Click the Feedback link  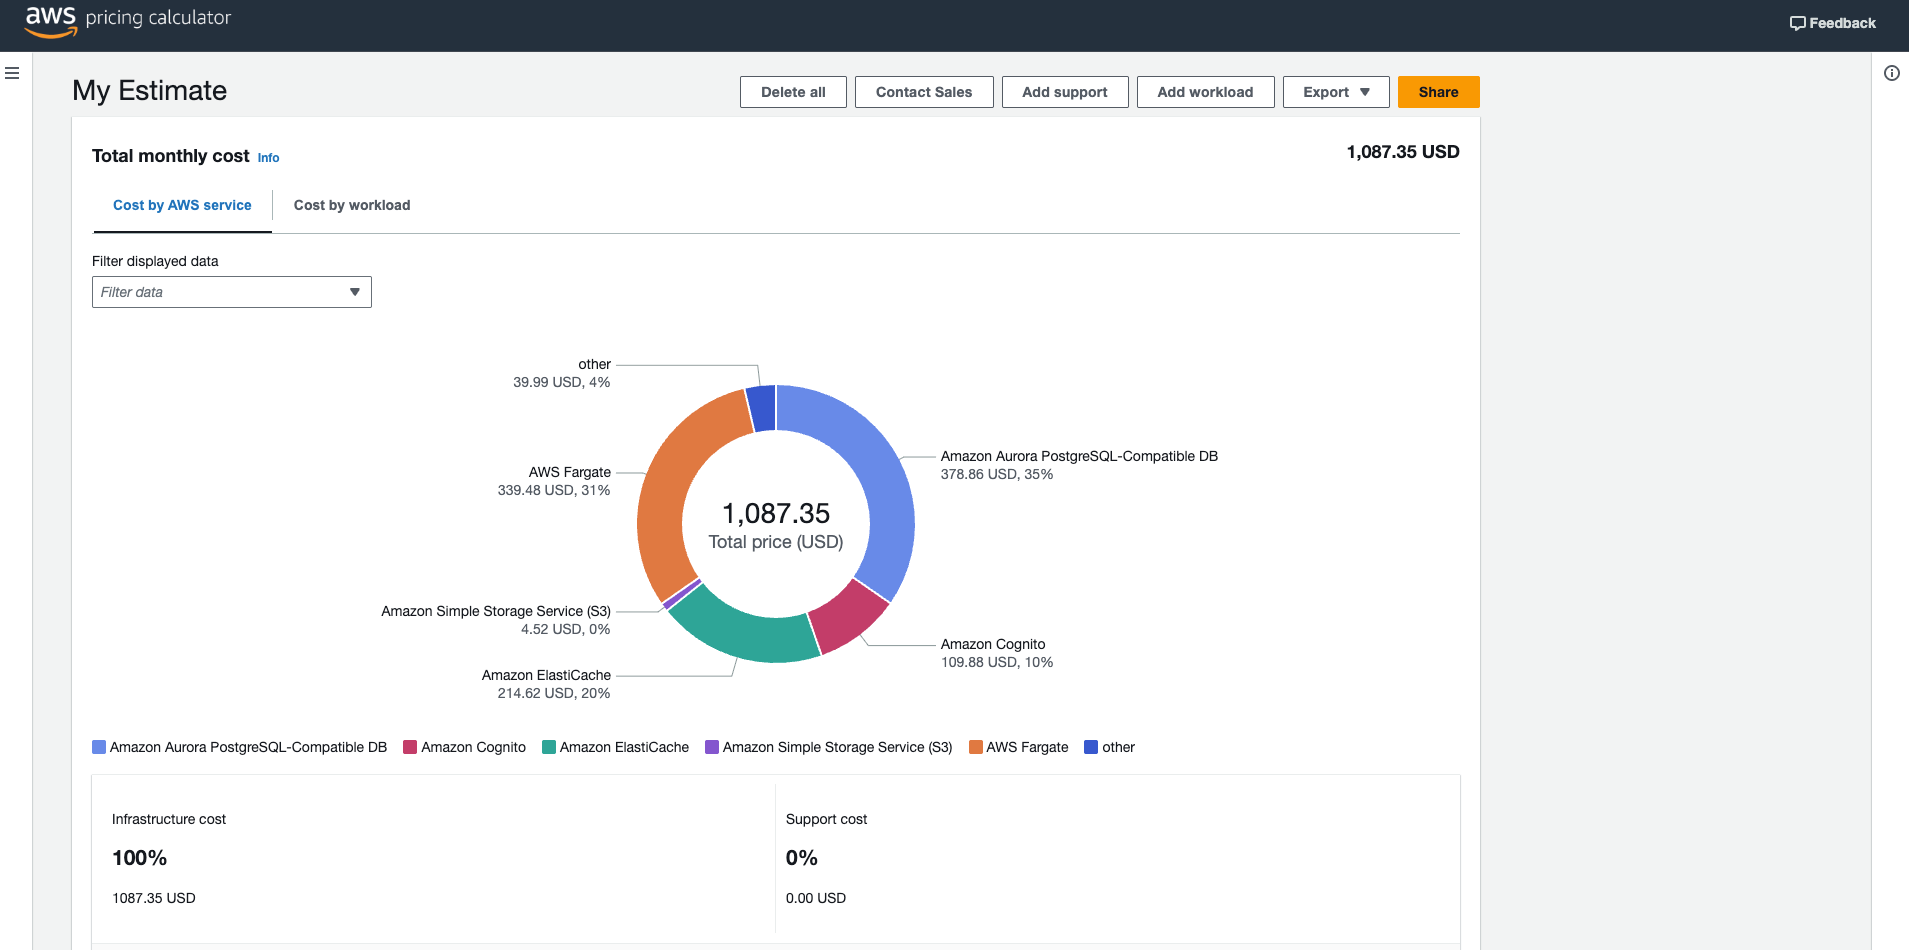pyautogui.click(x=1833, y=23)
